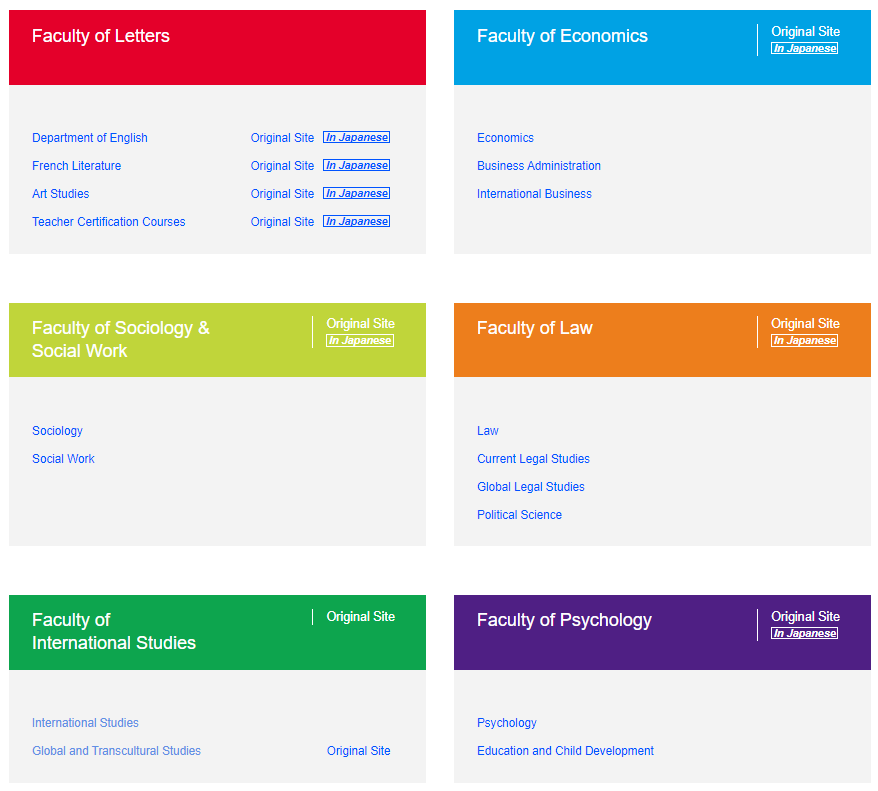This screenshot has width=878, height=791.
Task: Open the Current Legal Studies link
Action: [x=533, y=459]
